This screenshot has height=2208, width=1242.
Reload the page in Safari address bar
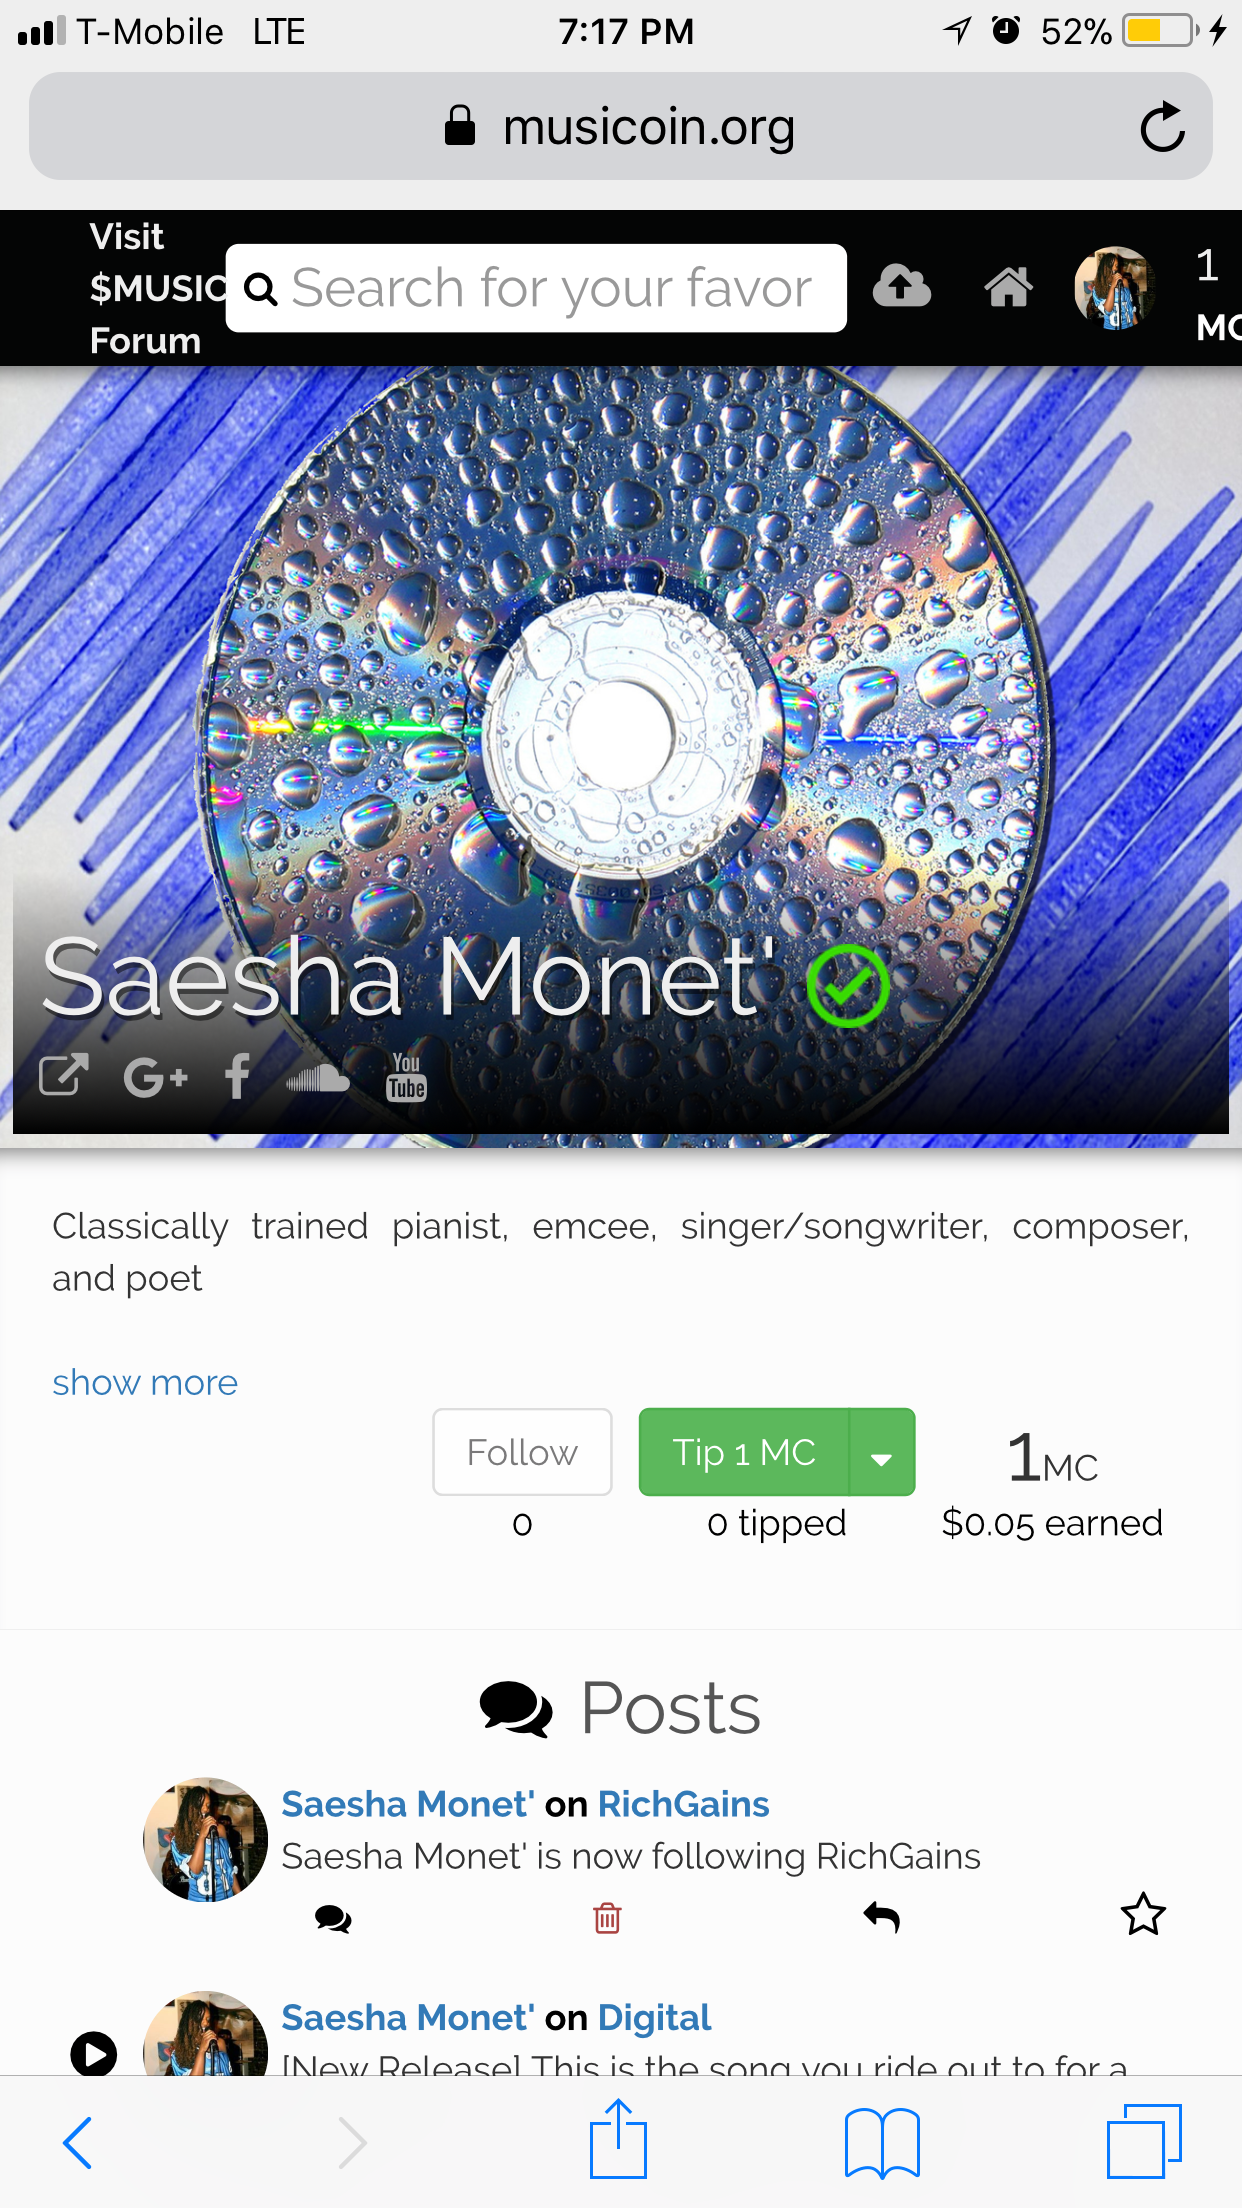(x=1162, y=127)
